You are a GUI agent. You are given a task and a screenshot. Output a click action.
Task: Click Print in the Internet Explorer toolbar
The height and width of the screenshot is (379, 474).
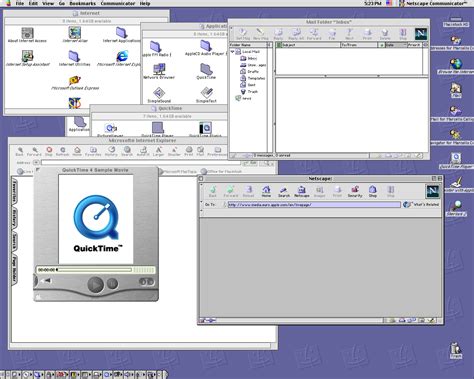[x=189, y=151]
